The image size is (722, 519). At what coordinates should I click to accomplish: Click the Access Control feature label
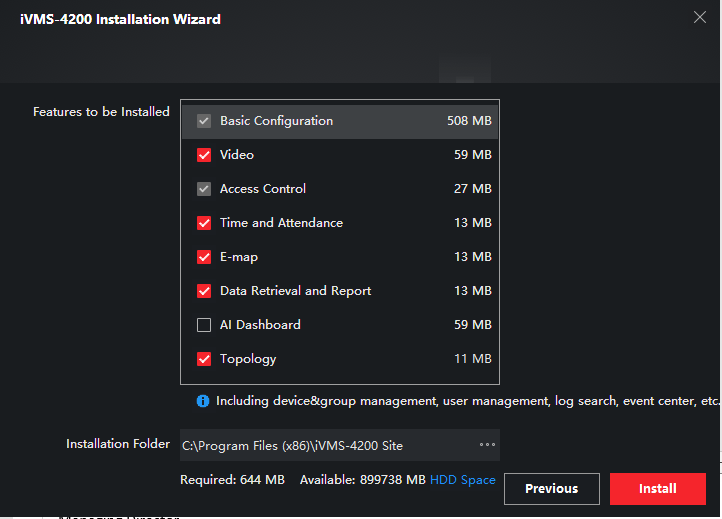[x=263, y=189]
